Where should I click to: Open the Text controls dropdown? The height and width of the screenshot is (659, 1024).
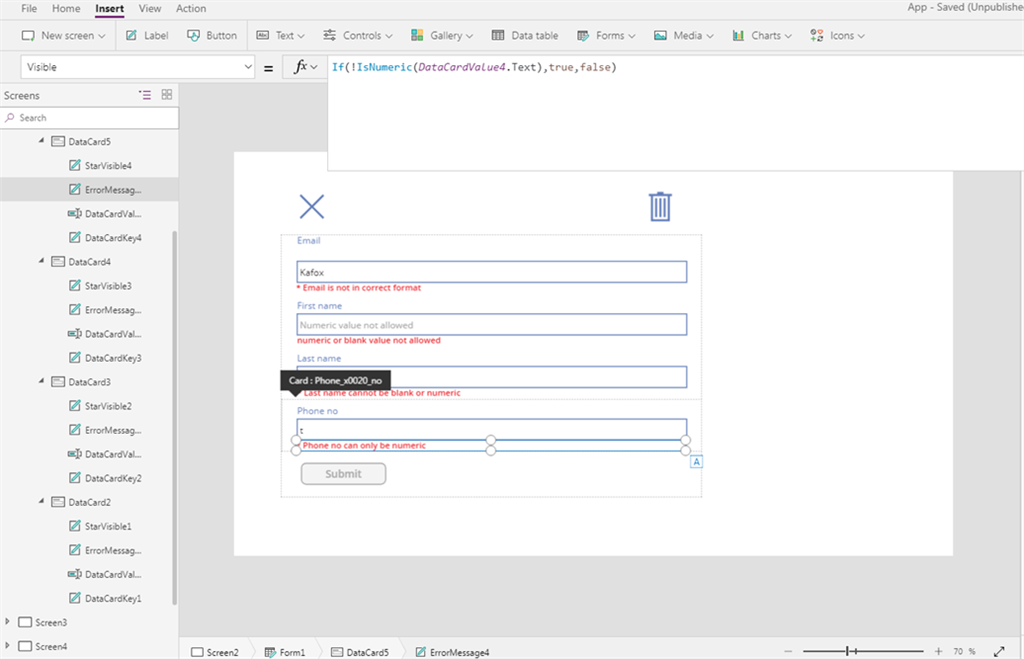280,35
